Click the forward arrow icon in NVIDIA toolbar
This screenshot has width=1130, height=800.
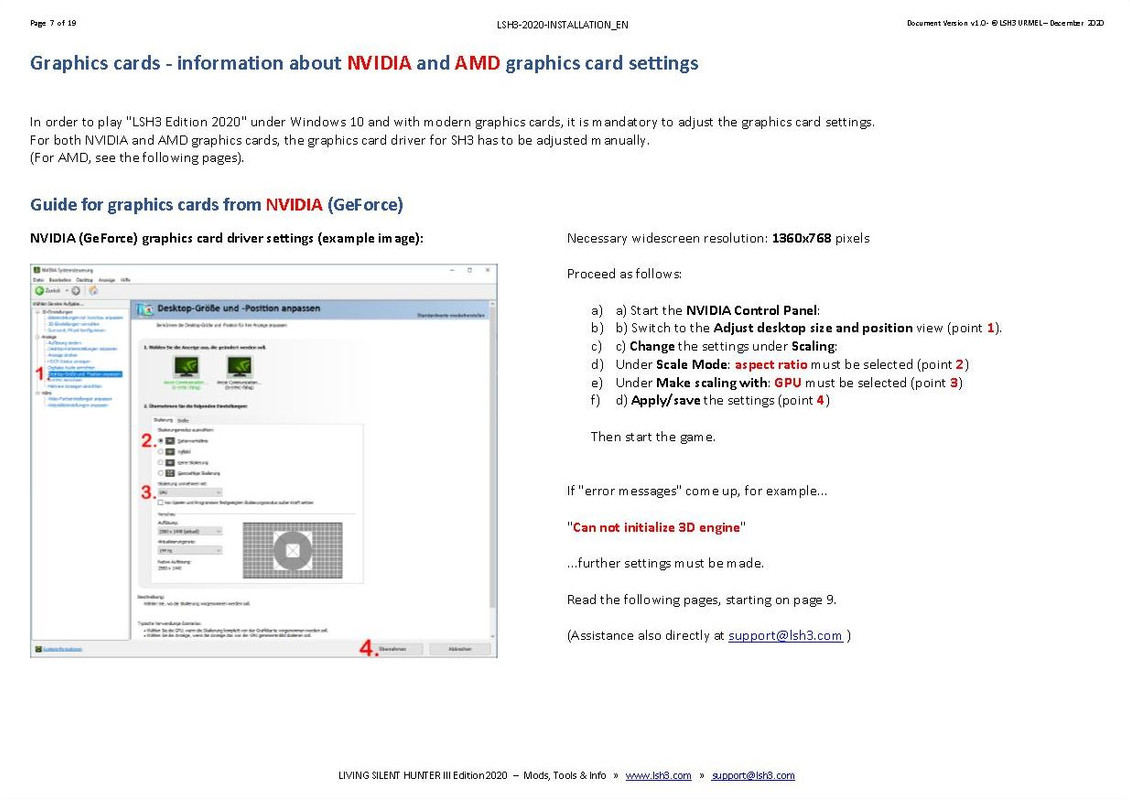(76, 290)
